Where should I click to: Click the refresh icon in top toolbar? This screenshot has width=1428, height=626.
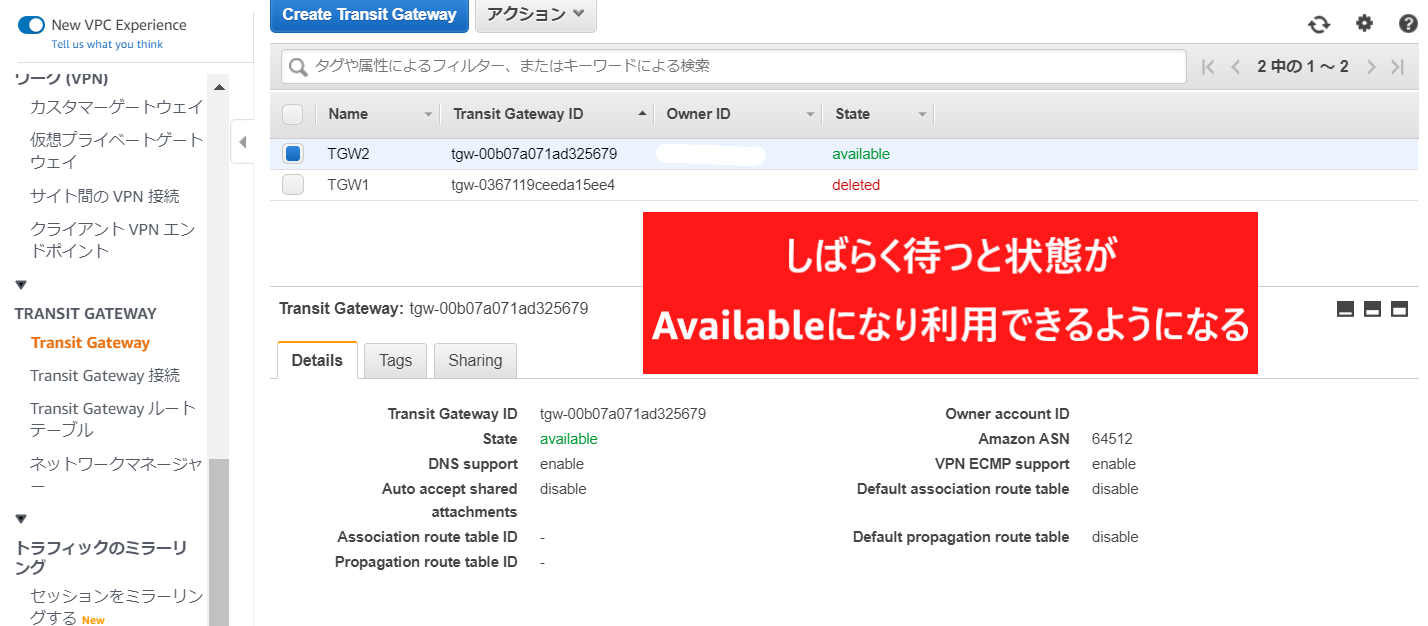click(x=1319, y=24)
